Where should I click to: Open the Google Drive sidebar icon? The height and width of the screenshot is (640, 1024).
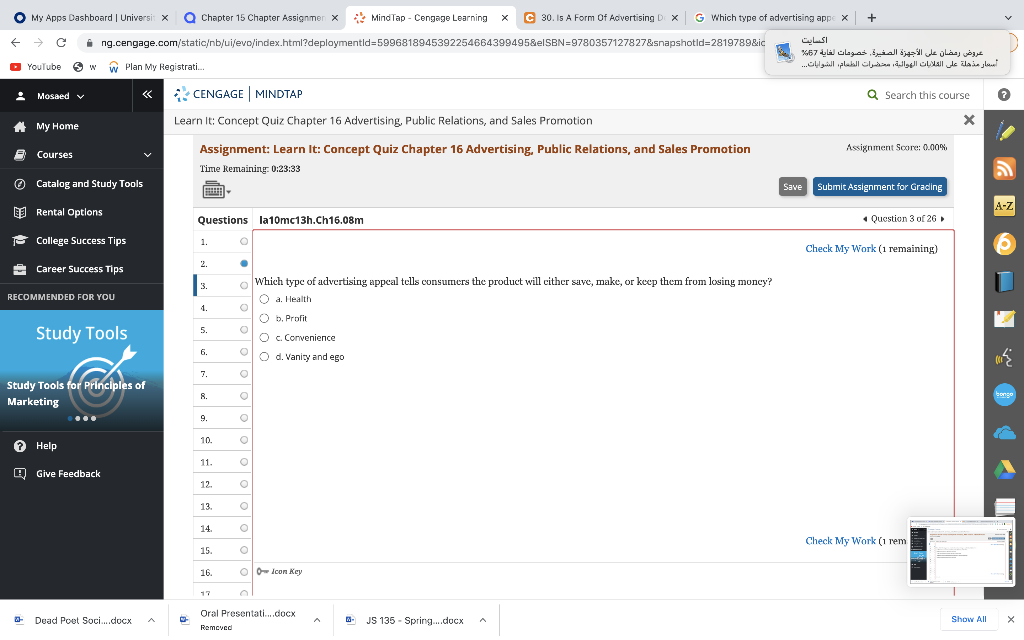[1006, 467]
